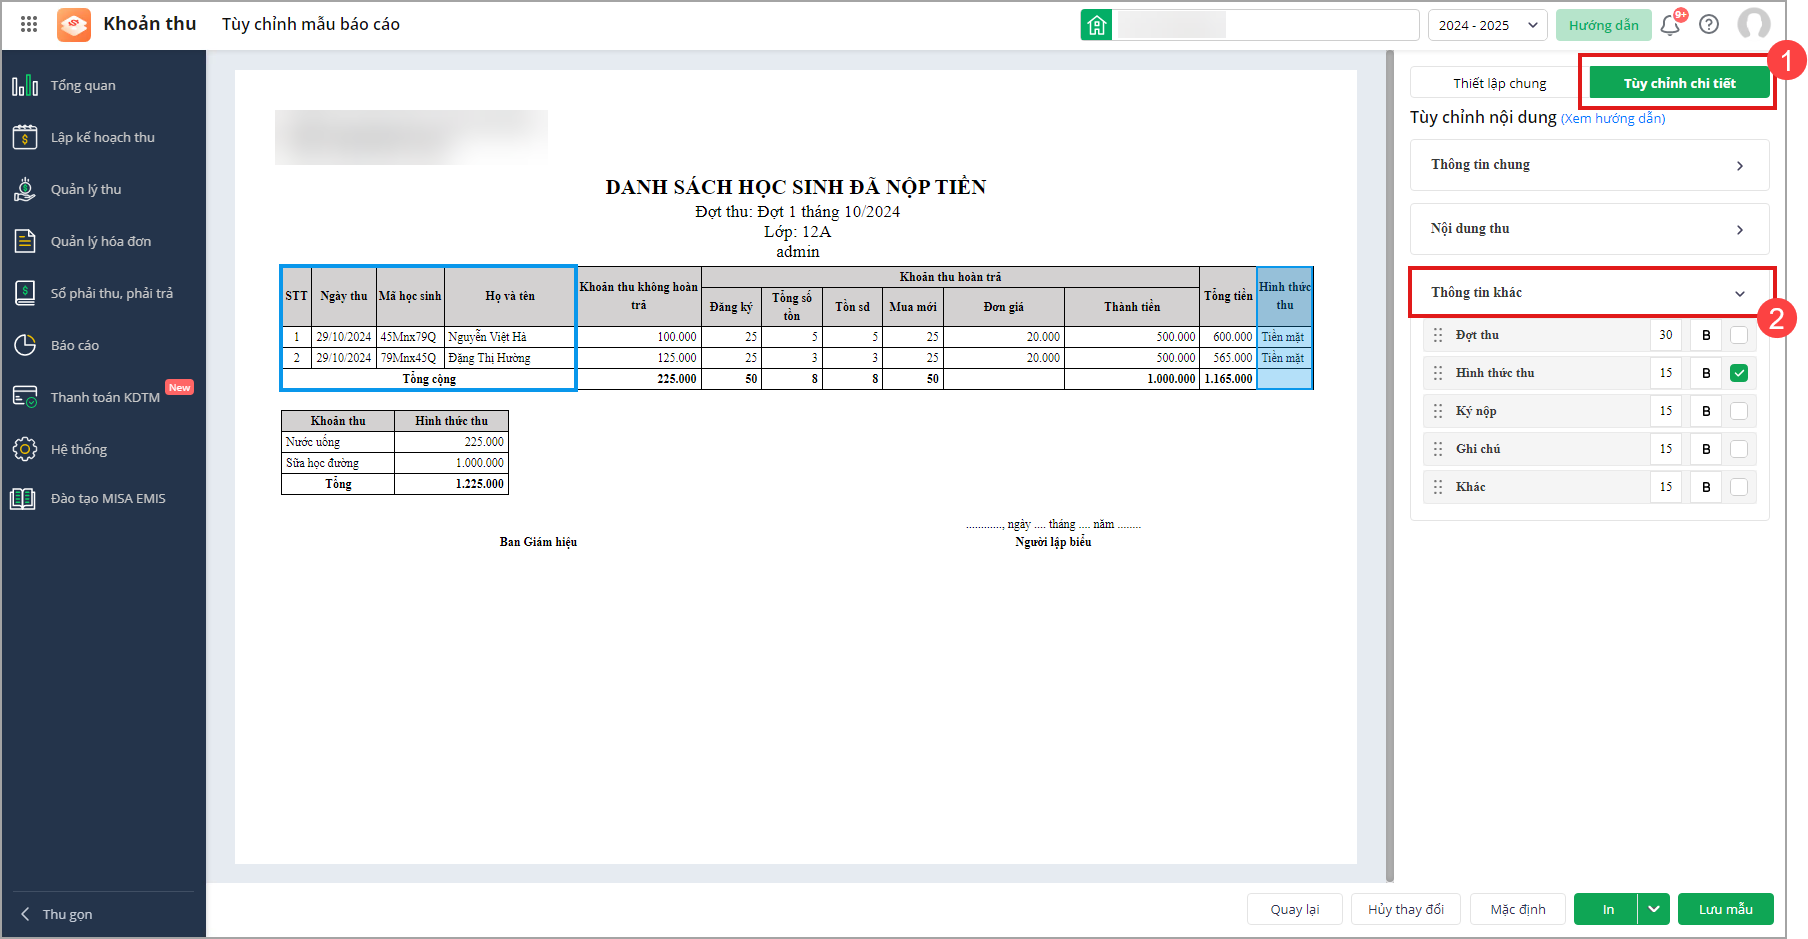This screenshot has height=939, width=1808.
Task: Edit the Đợt thu width field
Action: pyautogui.click(x=1666, y=335)
